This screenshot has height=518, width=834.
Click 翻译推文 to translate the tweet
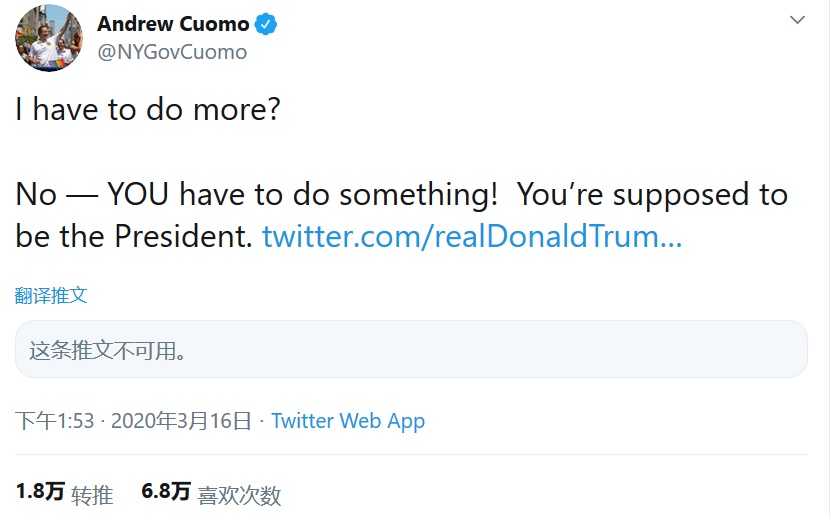point(51,296)
